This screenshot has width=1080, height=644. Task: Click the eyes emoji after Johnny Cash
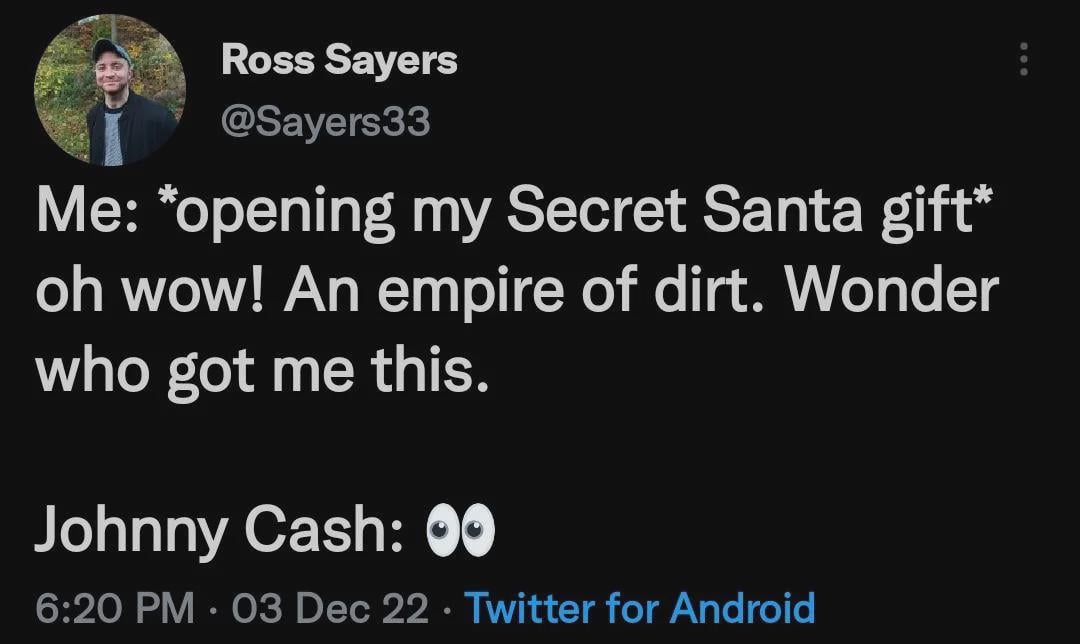pos(460,530)
